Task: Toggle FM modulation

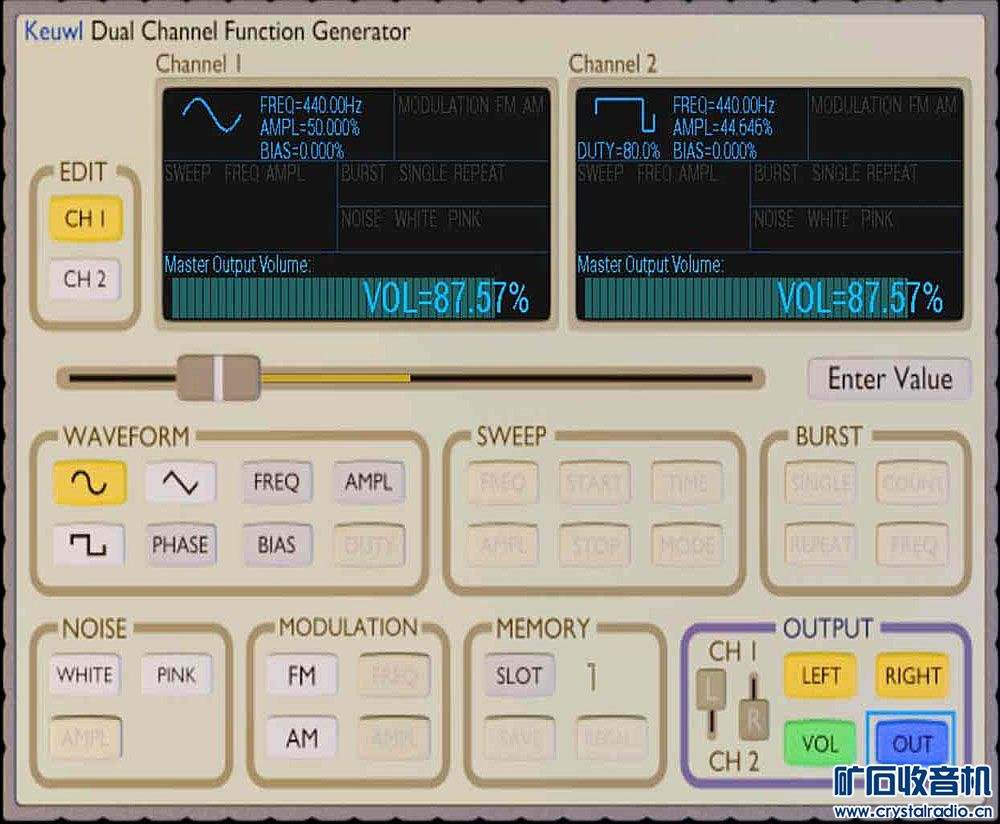Action: click(x=302, y=675)
